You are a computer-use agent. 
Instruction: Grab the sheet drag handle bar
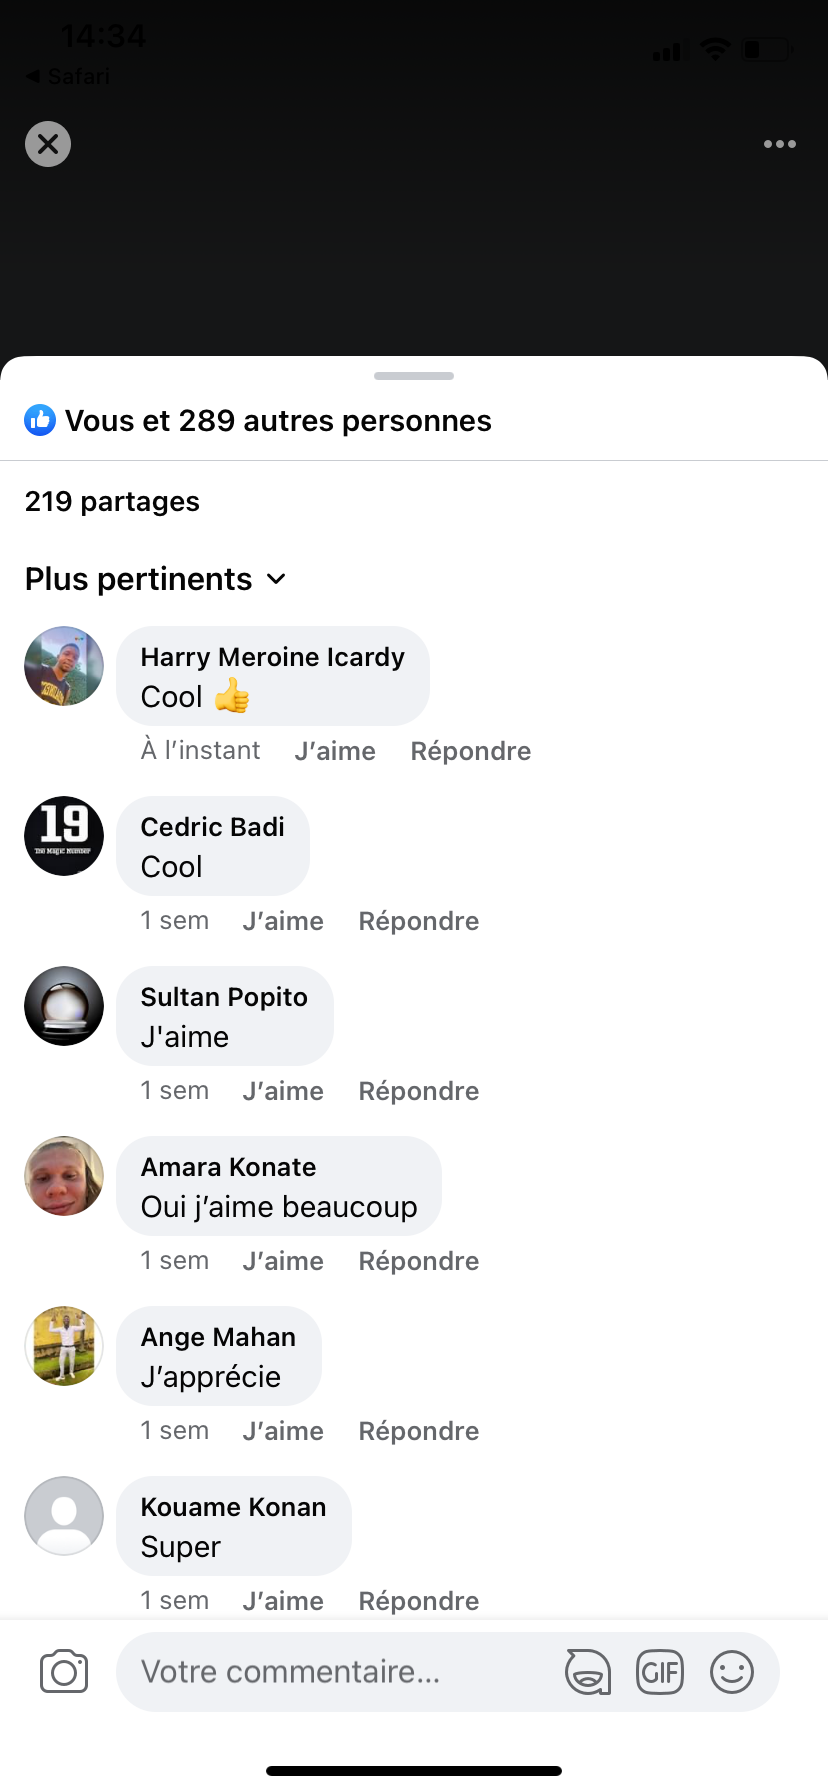(x=414, y=376)
